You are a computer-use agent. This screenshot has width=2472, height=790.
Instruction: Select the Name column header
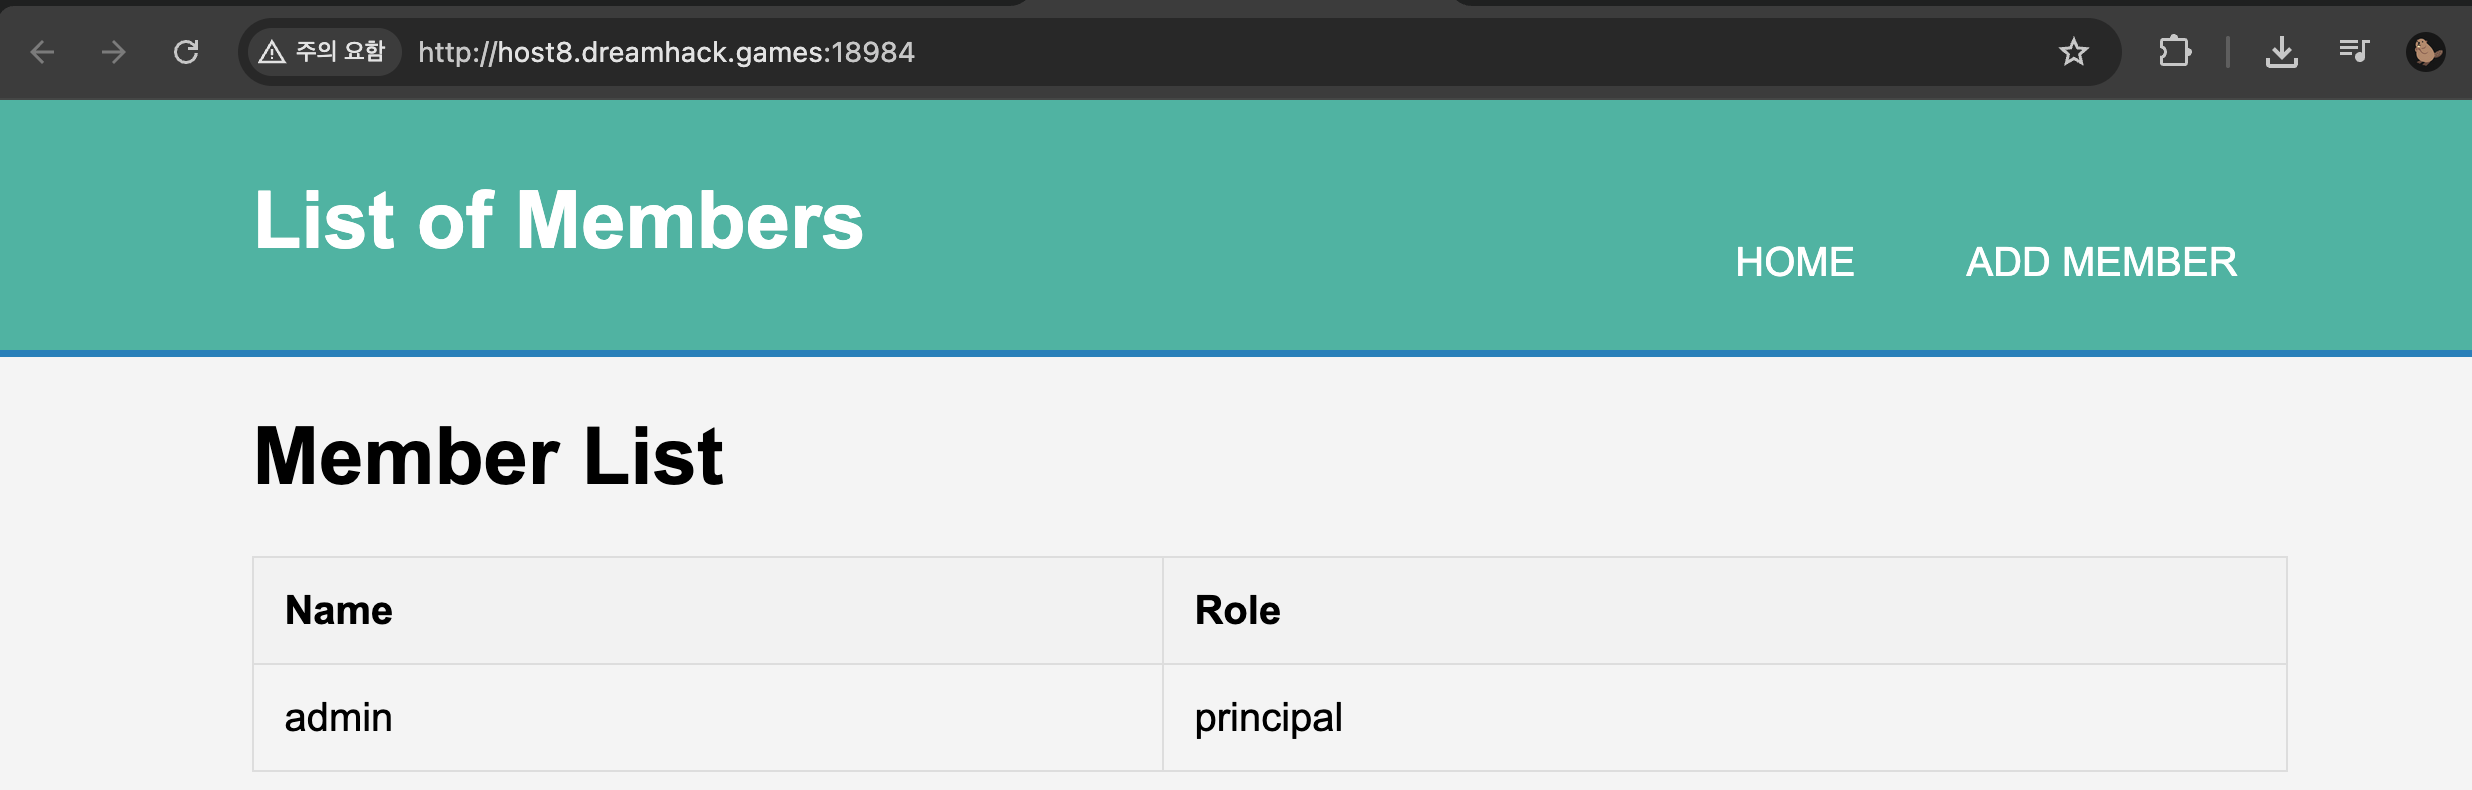pos(708,611)
